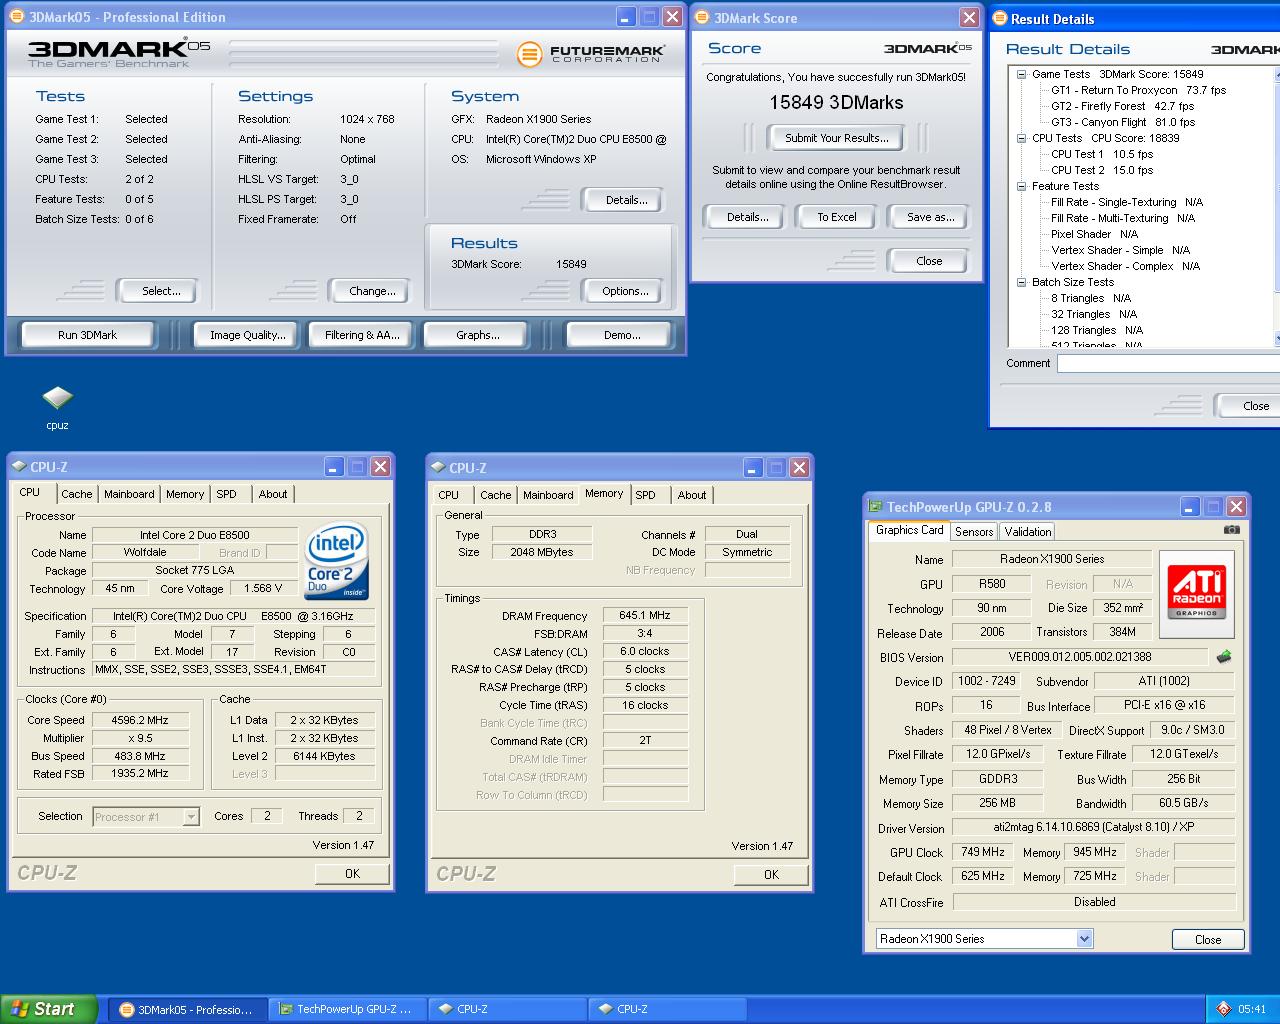Open the Radeon X1900 Series GPU dropdown
This screenshot has height=1024, width=1280.
tap(1084, 939)
